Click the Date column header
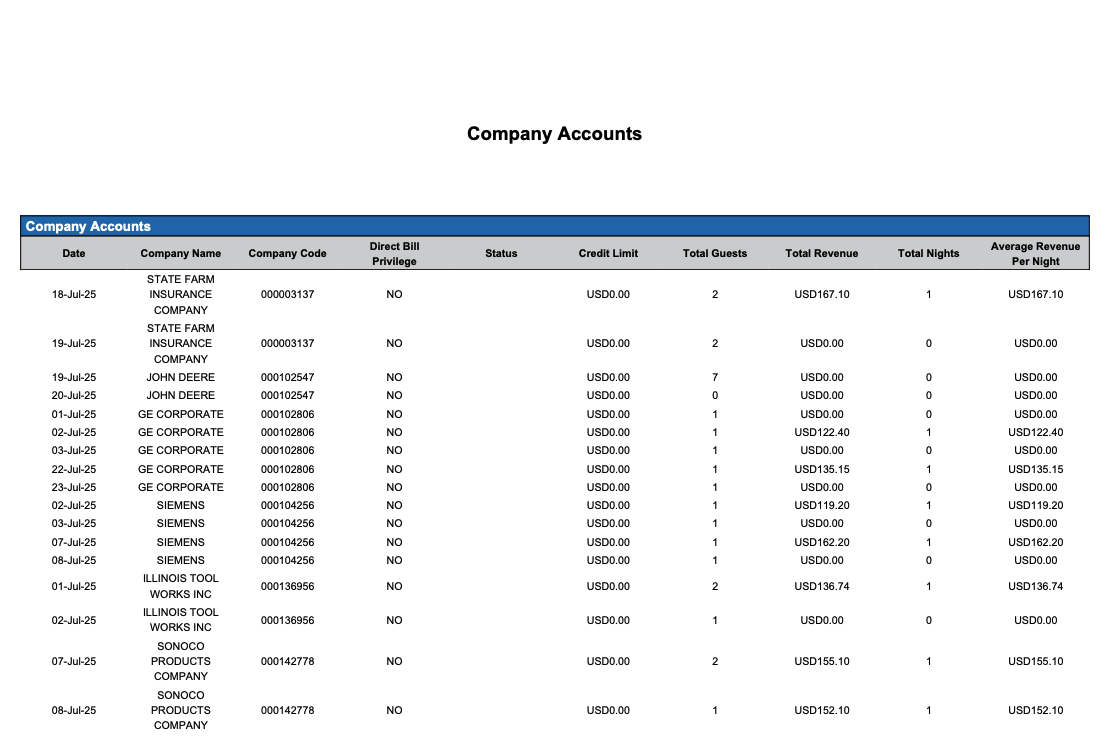This screenshot has height=744, width=1105. (74, 254)
